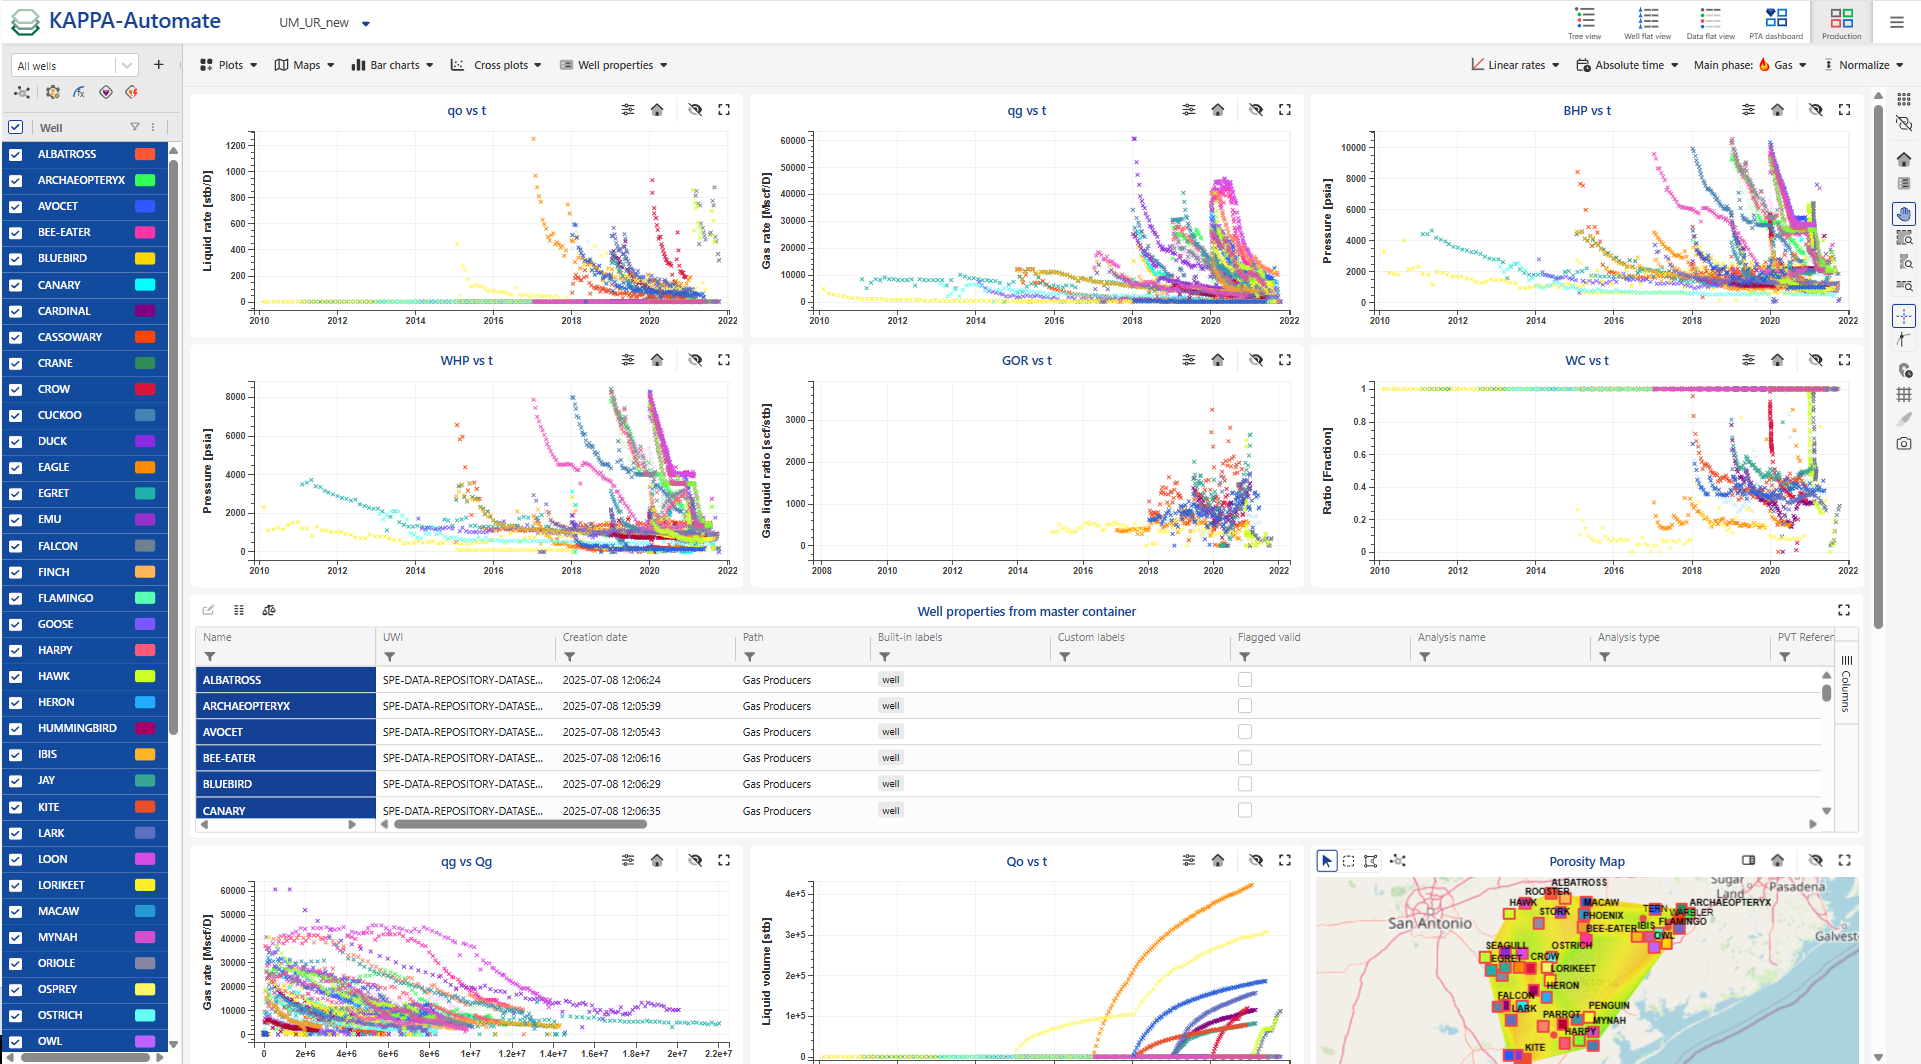Click the Normalize control in the toolbar
This screenshot has height=1064, width=1921.
pyautogui.click(x=1864, y=65)
